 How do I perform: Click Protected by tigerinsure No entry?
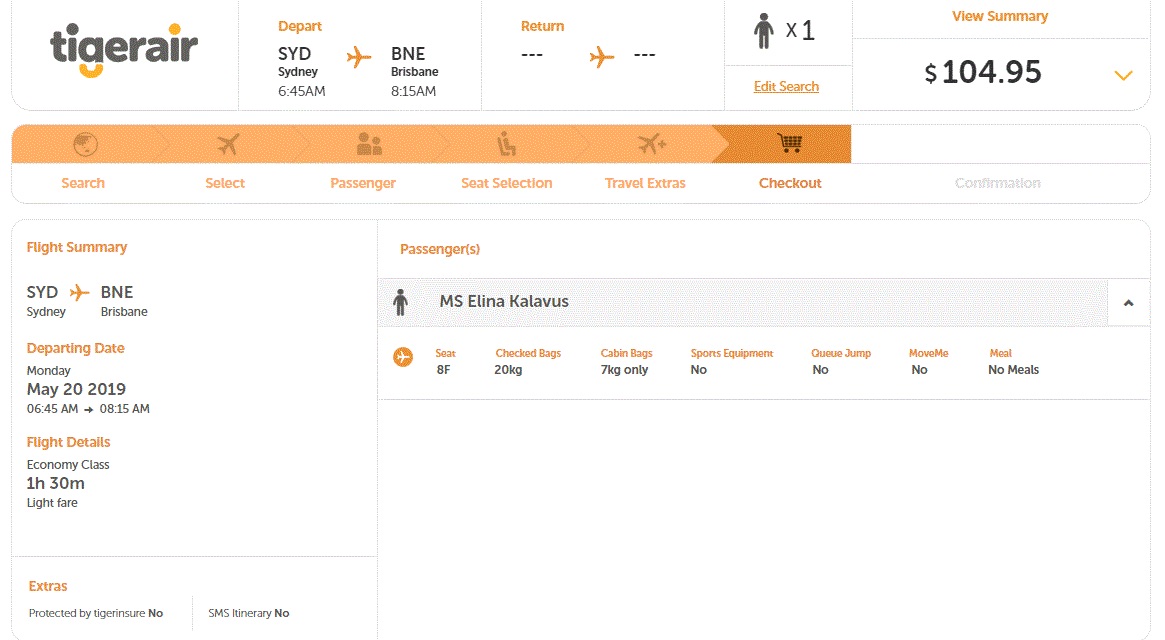pos(95,613)
